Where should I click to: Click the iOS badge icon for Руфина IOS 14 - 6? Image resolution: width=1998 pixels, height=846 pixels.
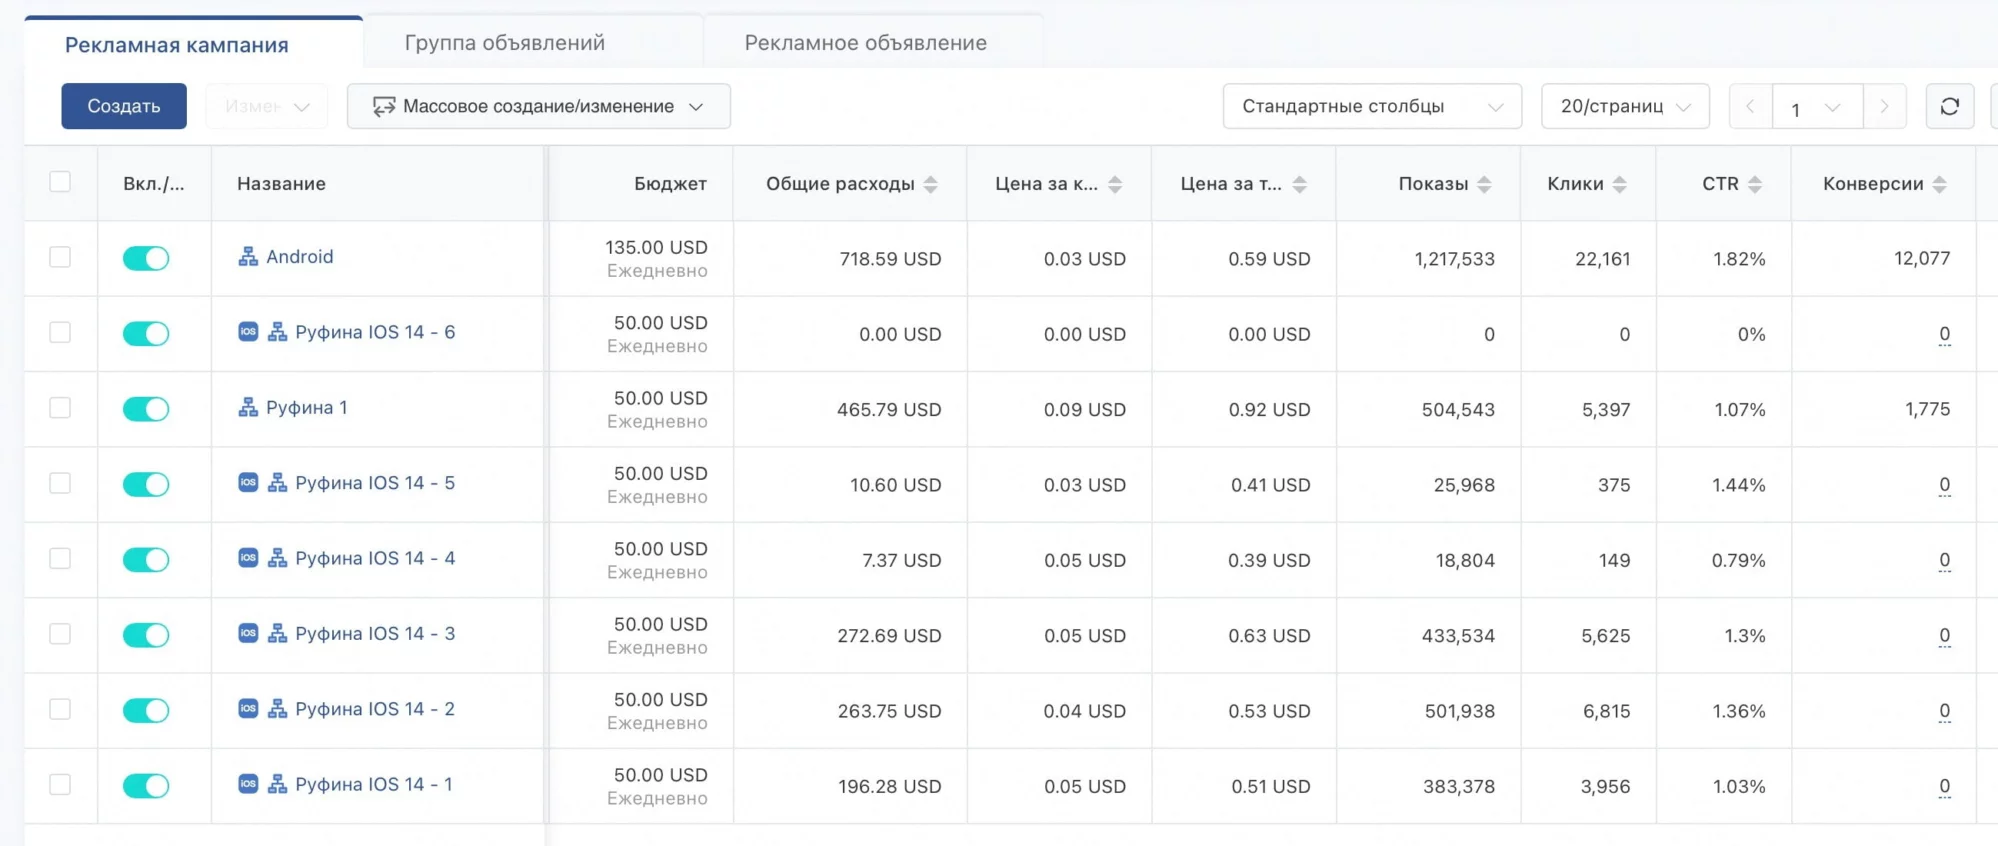coord(248,332)
